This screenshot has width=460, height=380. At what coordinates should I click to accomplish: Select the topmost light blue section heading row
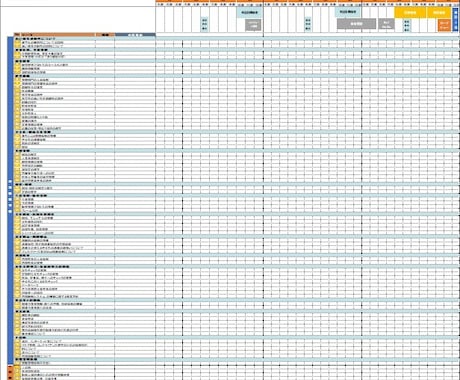[237, 39]
